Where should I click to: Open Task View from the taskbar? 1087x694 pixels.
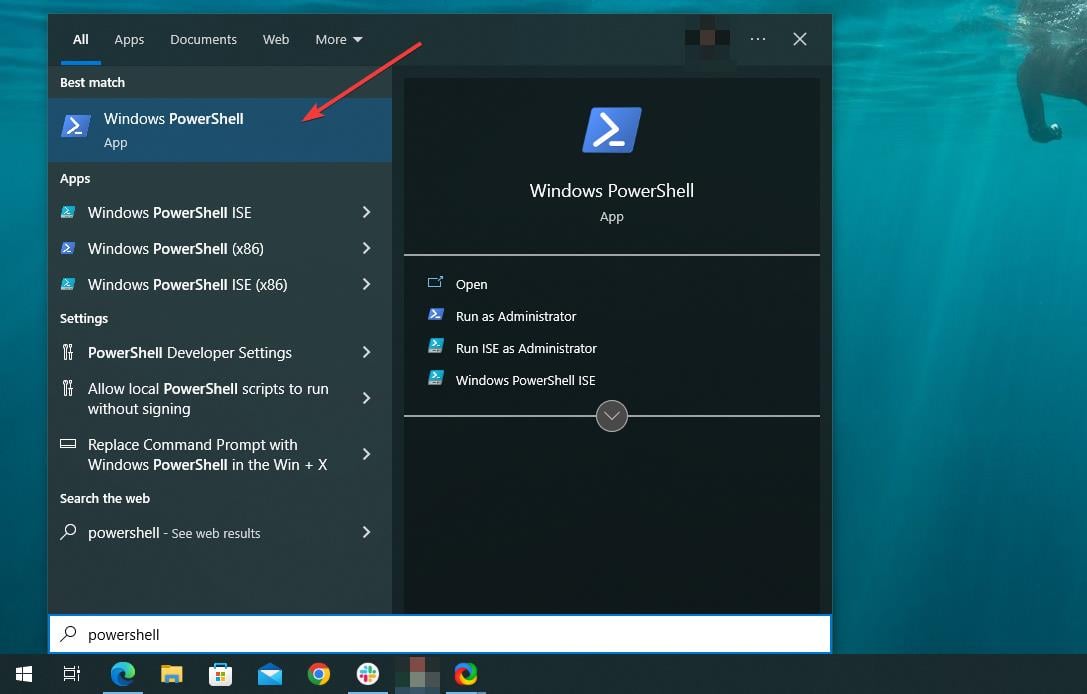click(72, 674)
